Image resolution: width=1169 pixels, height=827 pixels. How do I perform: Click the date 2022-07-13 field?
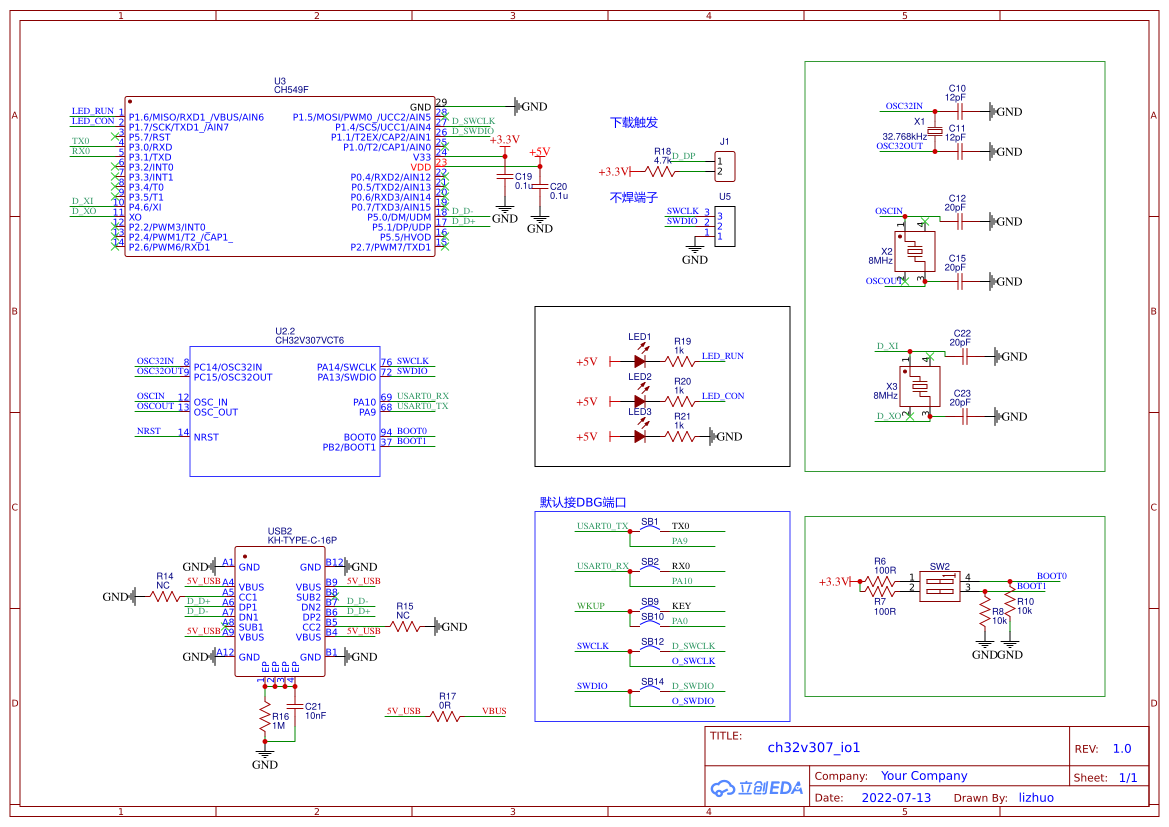click(895, 798)
